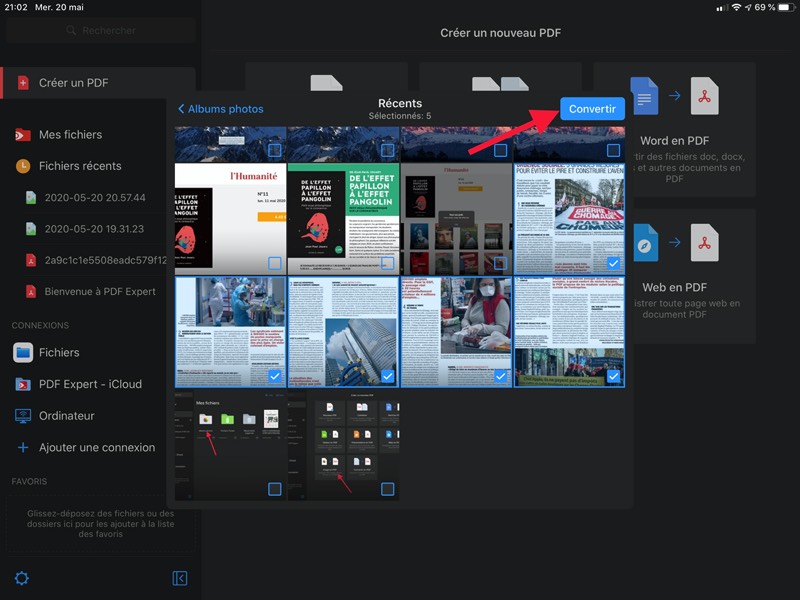This screenshot has height=600, width=800.
Task: Deselect the hospital staff page thumbnail
Action: [x=274, y=376]
